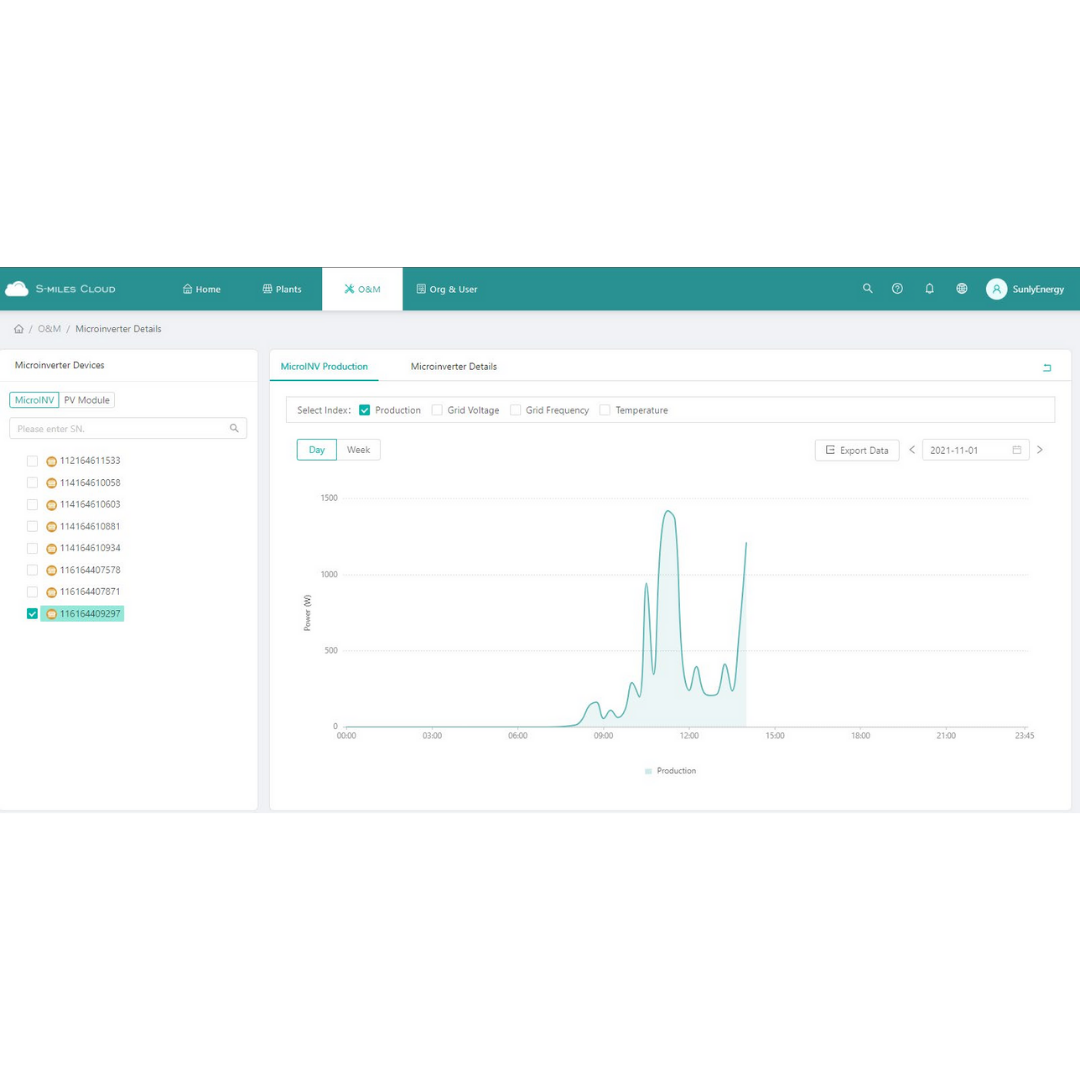Open the Plants menu in top navigation
Image resolution: width=1080 pixels, height=1080 pixels.
[282, 289]
